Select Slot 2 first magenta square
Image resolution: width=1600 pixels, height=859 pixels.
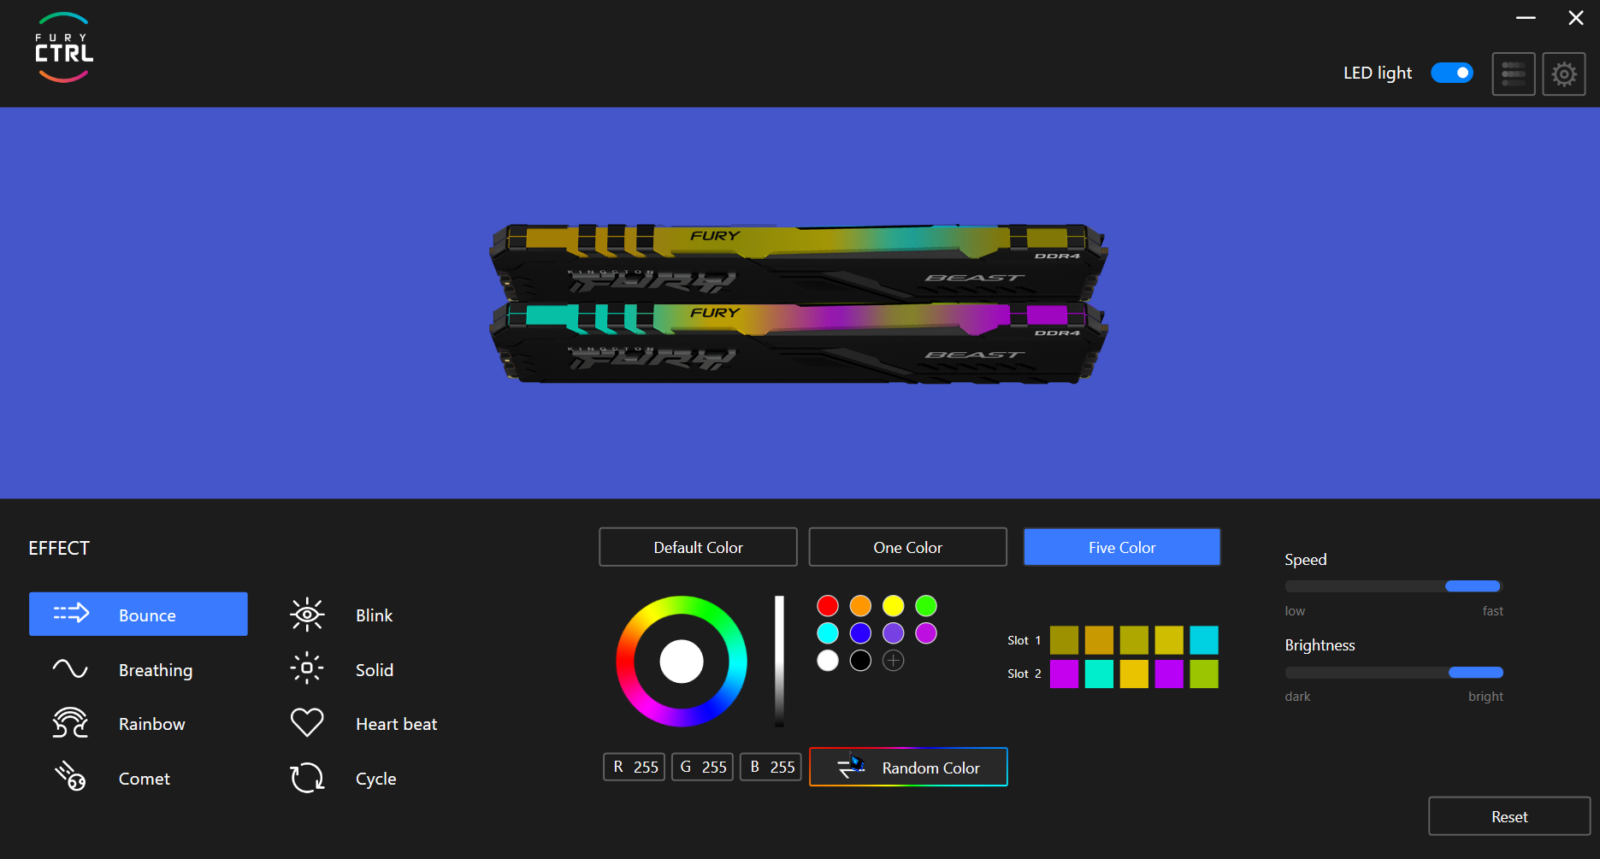pyautogui.click(x=1064, y=674)
